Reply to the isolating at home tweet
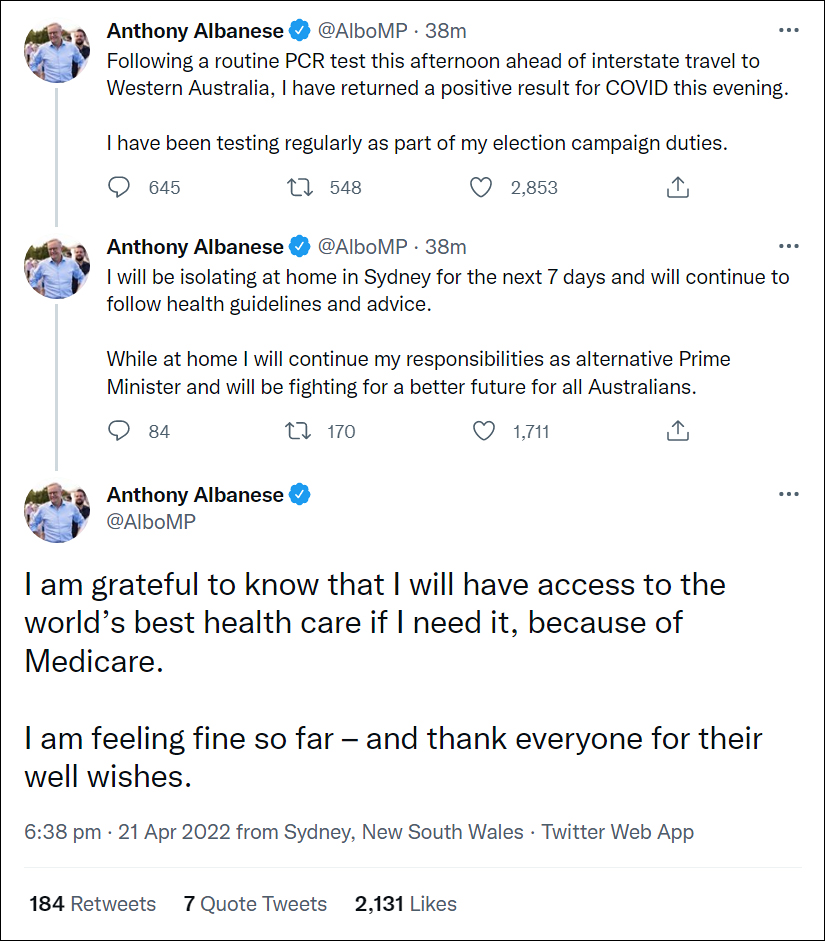 pyautogui.click(x=119, y=431)
